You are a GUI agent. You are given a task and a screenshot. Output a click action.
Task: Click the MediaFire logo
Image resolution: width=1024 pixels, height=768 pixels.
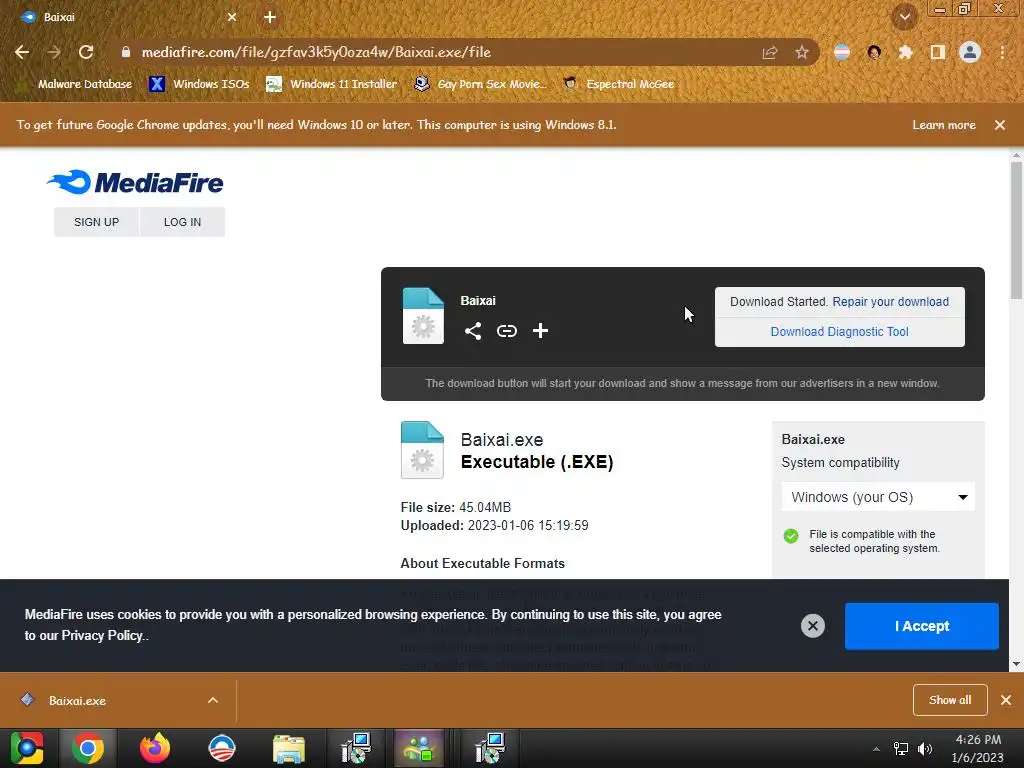[x=135, y=183]
